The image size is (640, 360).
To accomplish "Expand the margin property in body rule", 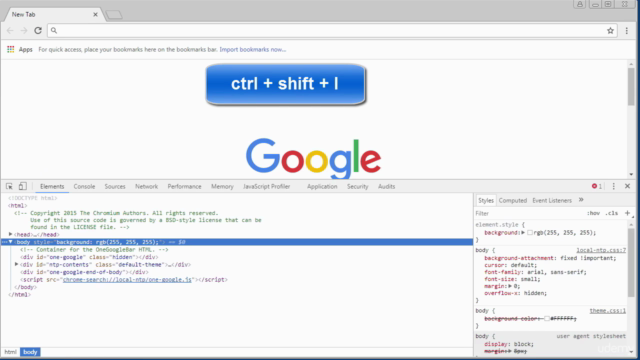I will [510, 286].
